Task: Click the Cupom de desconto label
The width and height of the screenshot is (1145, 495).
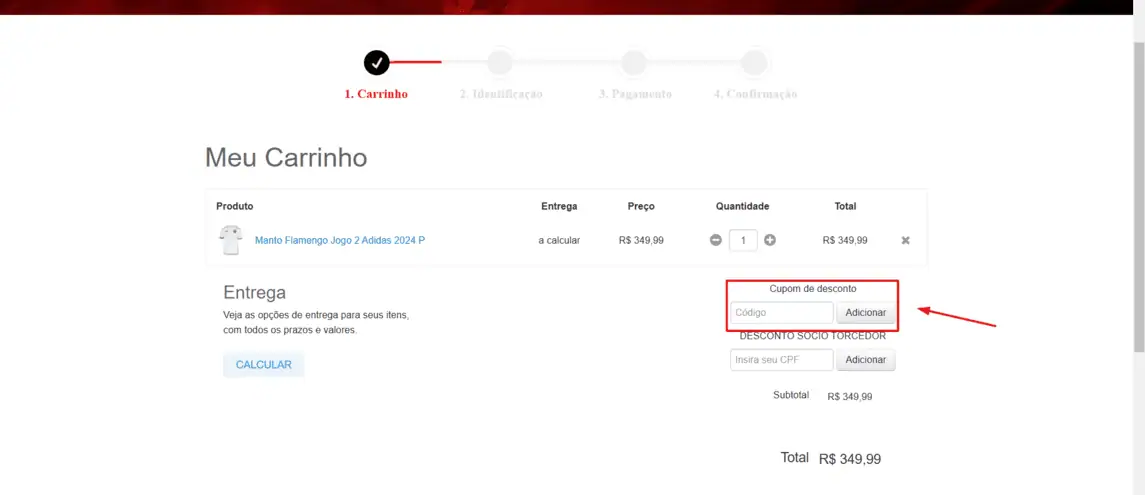Action: (813, 289)
